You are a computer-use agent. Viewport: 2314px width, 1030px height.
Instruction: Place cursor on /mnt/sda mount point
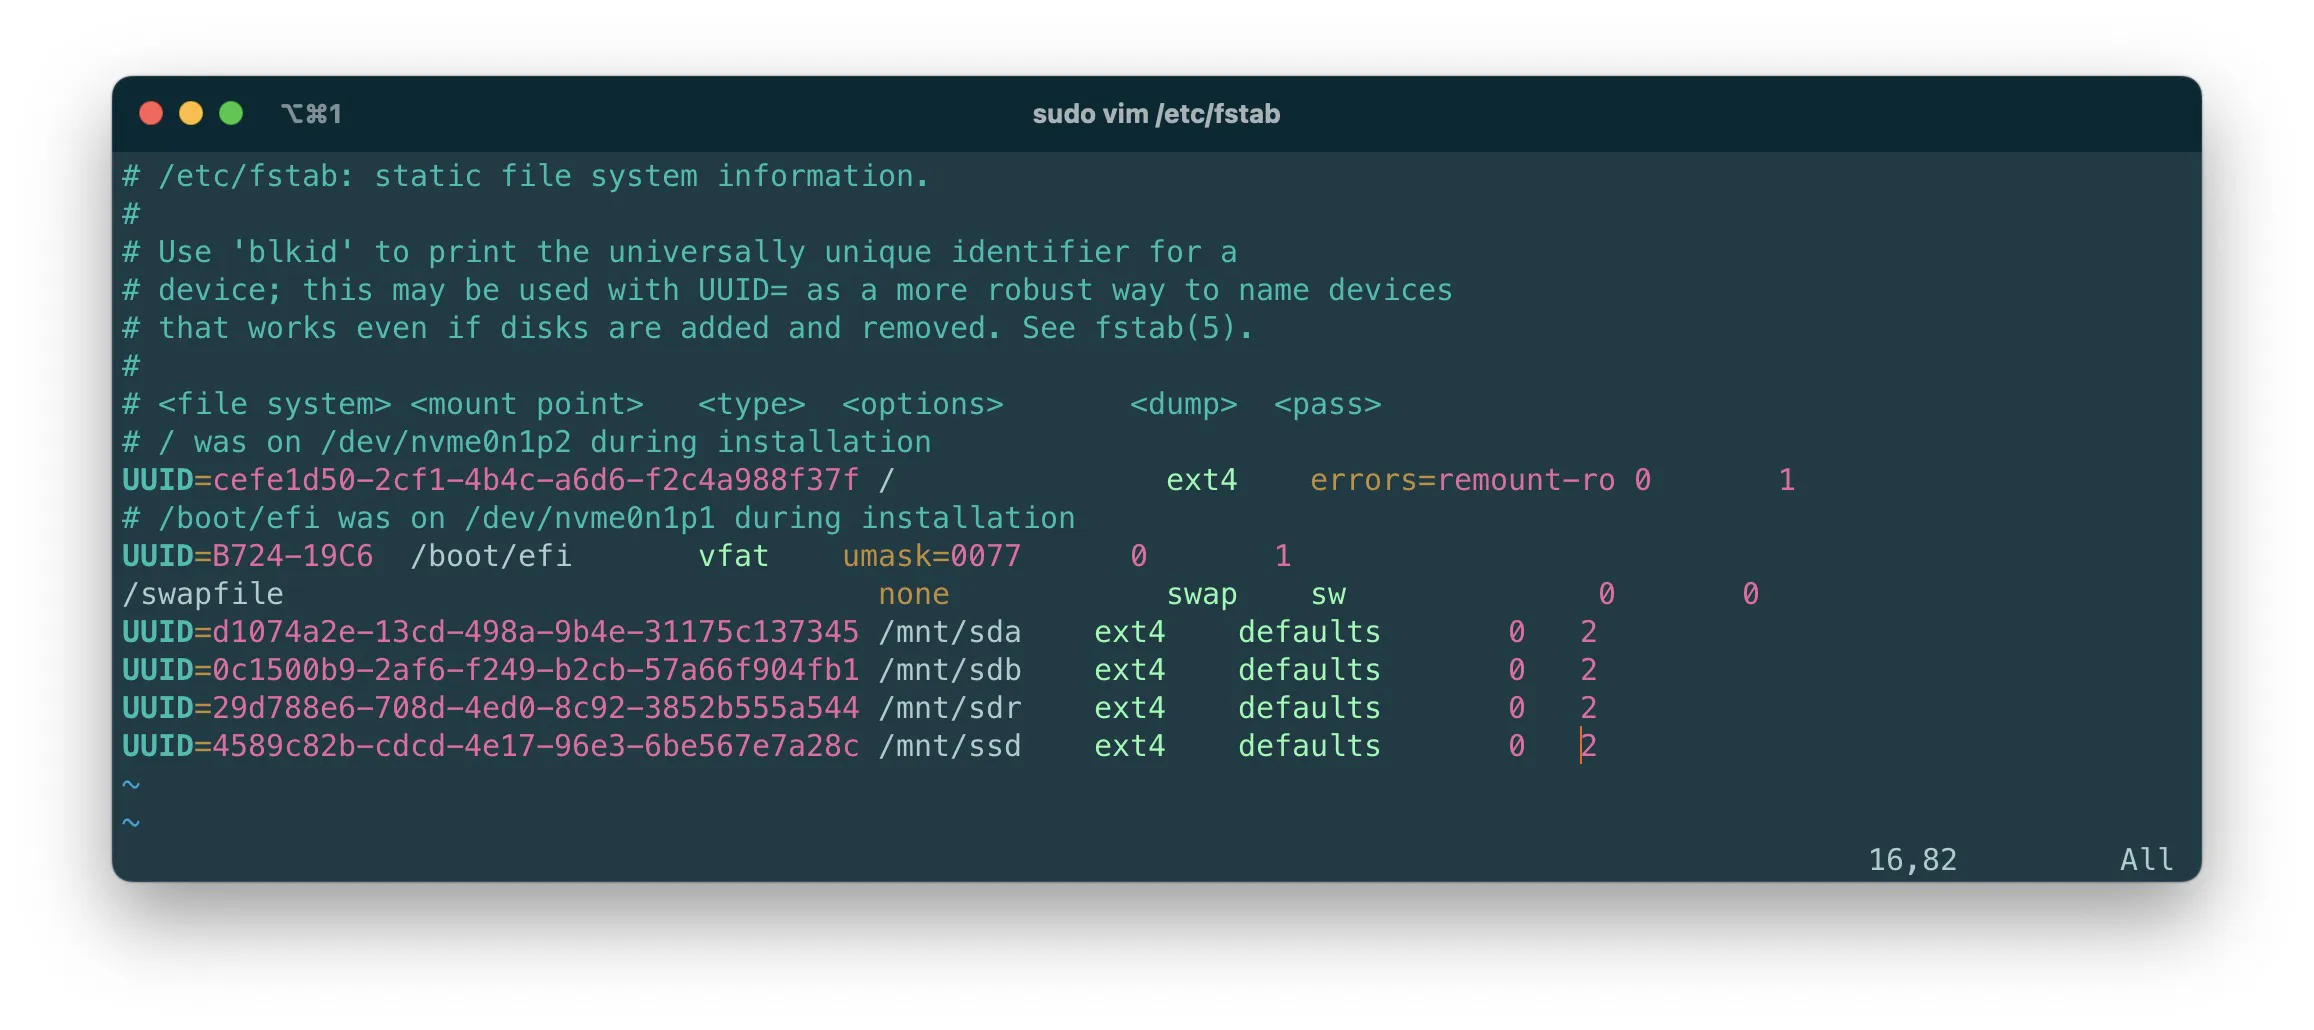950,632
